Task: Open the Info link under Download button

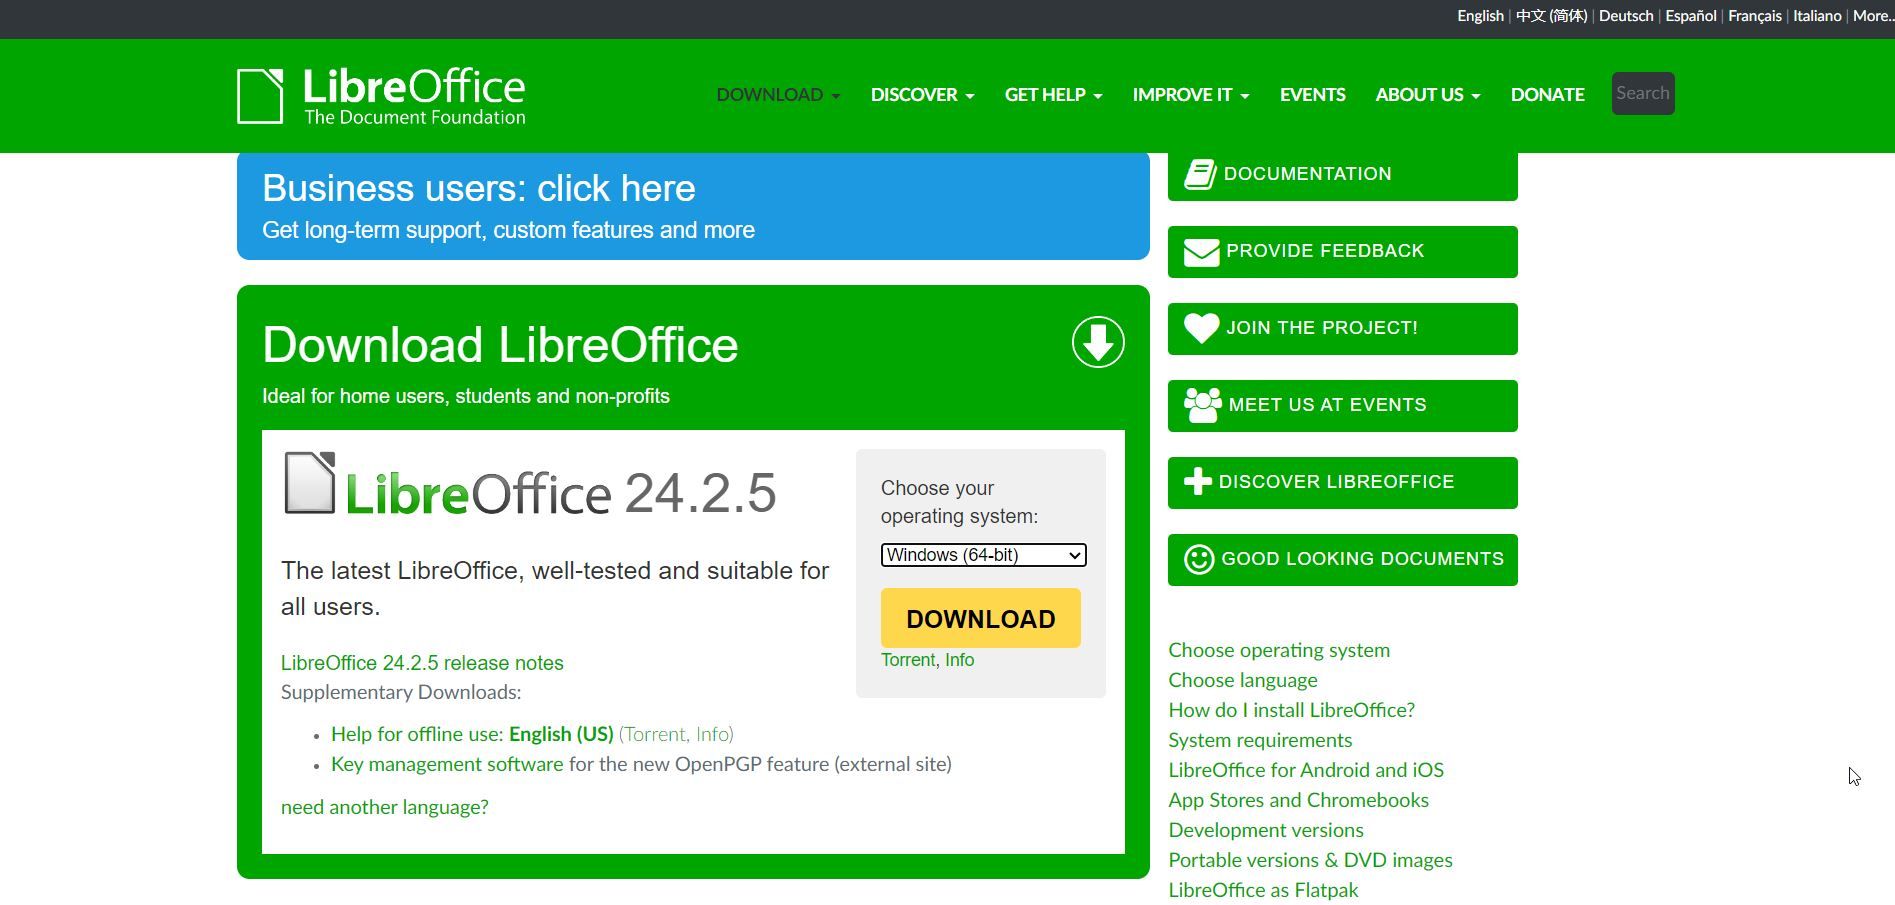Action: point(959,660)
